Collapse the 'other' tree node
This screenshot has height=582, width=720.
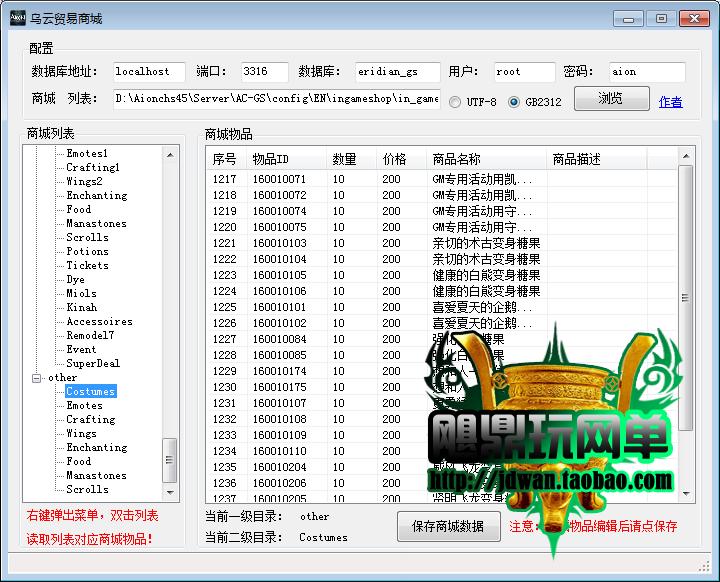[37, 378]
